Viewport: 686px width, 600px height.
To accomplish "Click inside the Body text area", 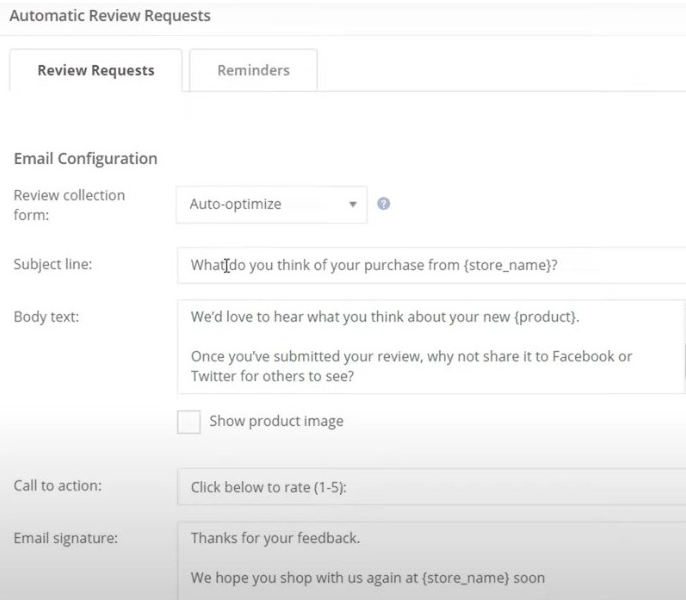I will (431, 347).
